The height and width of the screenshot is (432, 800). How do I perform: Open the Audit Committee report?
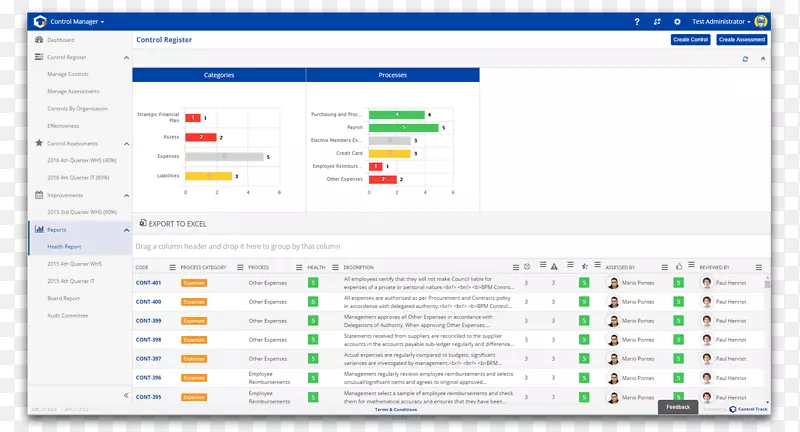click(x=67, y=316)
